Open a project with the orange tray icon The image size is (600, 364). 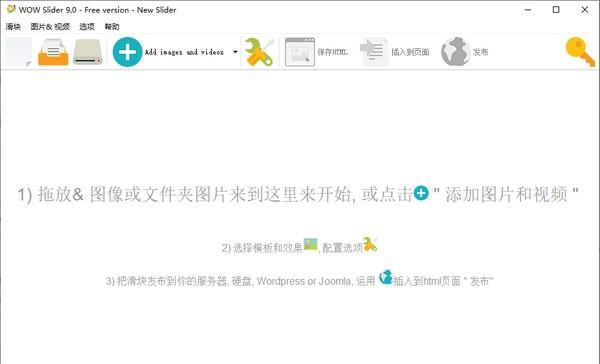click(53, 52)
